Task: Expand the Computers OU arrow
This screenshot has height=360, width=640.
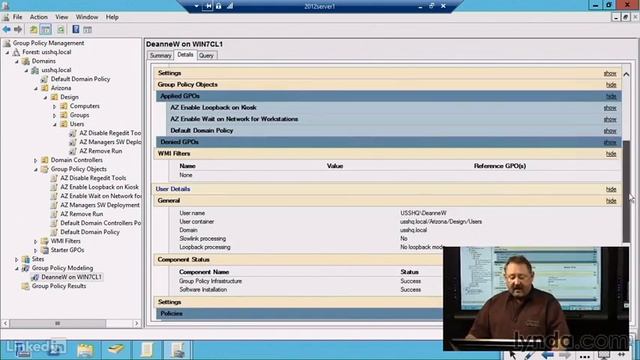Action: pyautogui.click(x=55, y=106)
